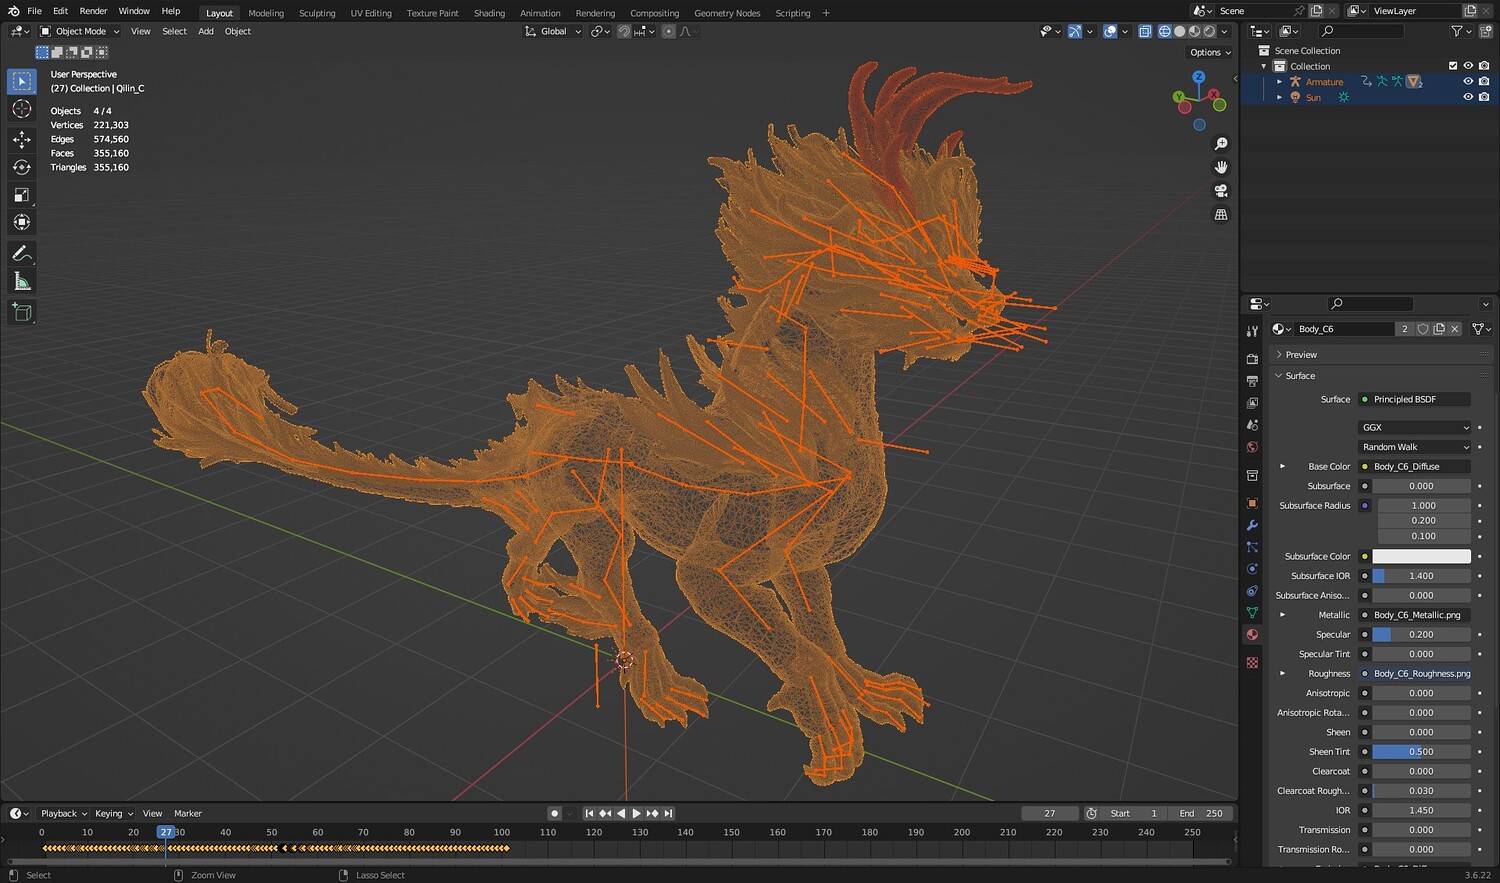
Task: Open the Output properties tab
Action: (x=1252, y=381)
